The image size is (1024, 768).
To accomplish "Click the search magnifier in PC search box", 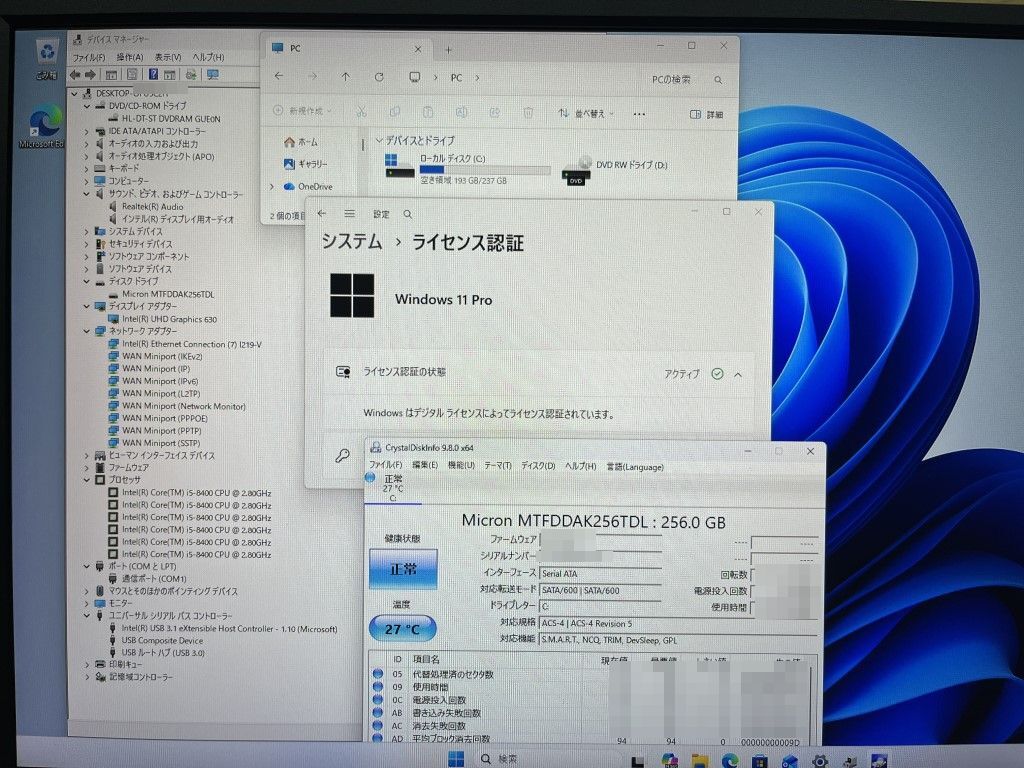I will coord(718,80).
